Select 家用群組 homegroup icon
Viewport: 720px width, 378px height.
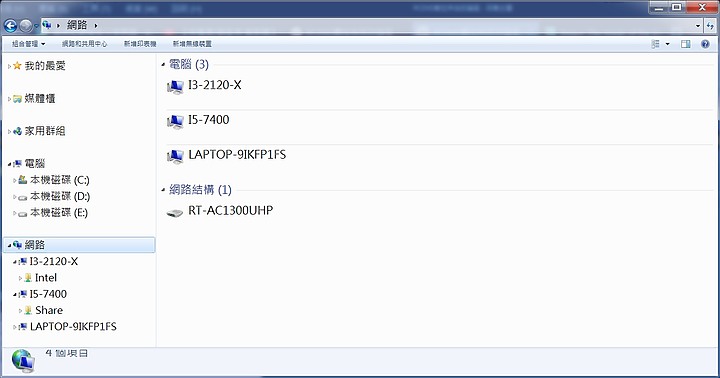point(17,131)
